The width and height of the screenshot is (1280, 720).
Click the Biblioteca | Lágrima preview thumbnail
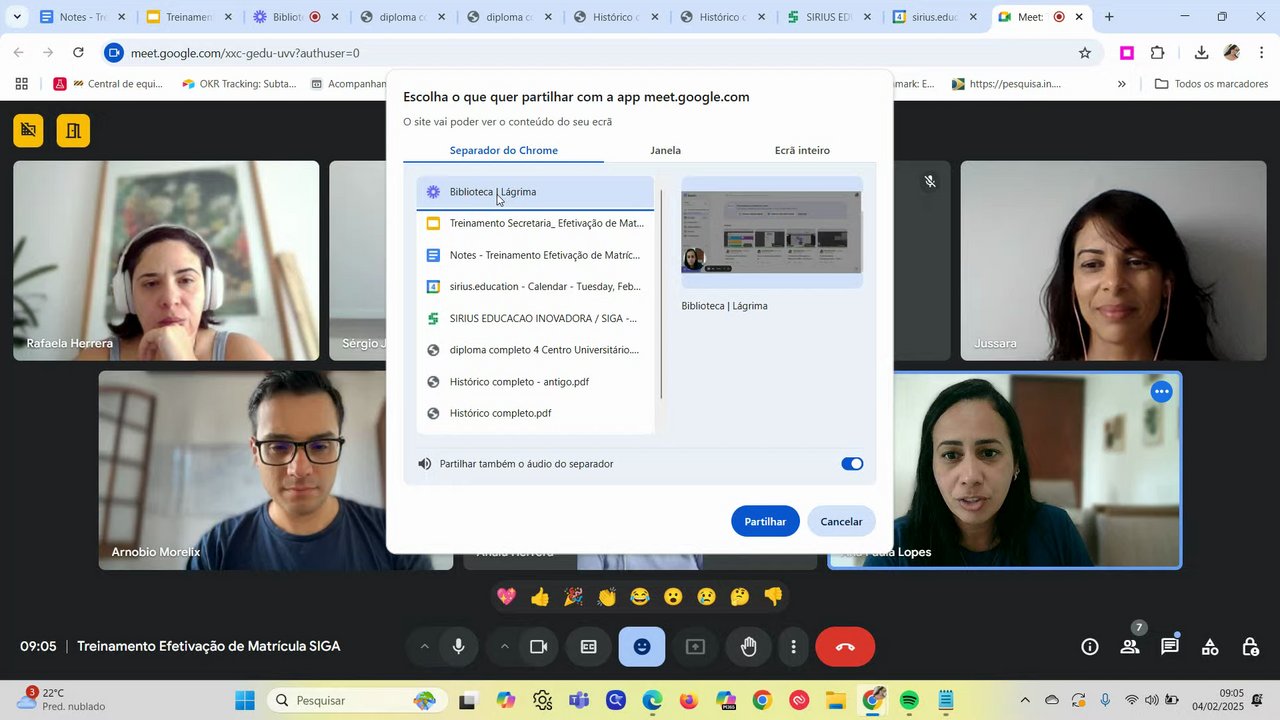pos(771,232)
